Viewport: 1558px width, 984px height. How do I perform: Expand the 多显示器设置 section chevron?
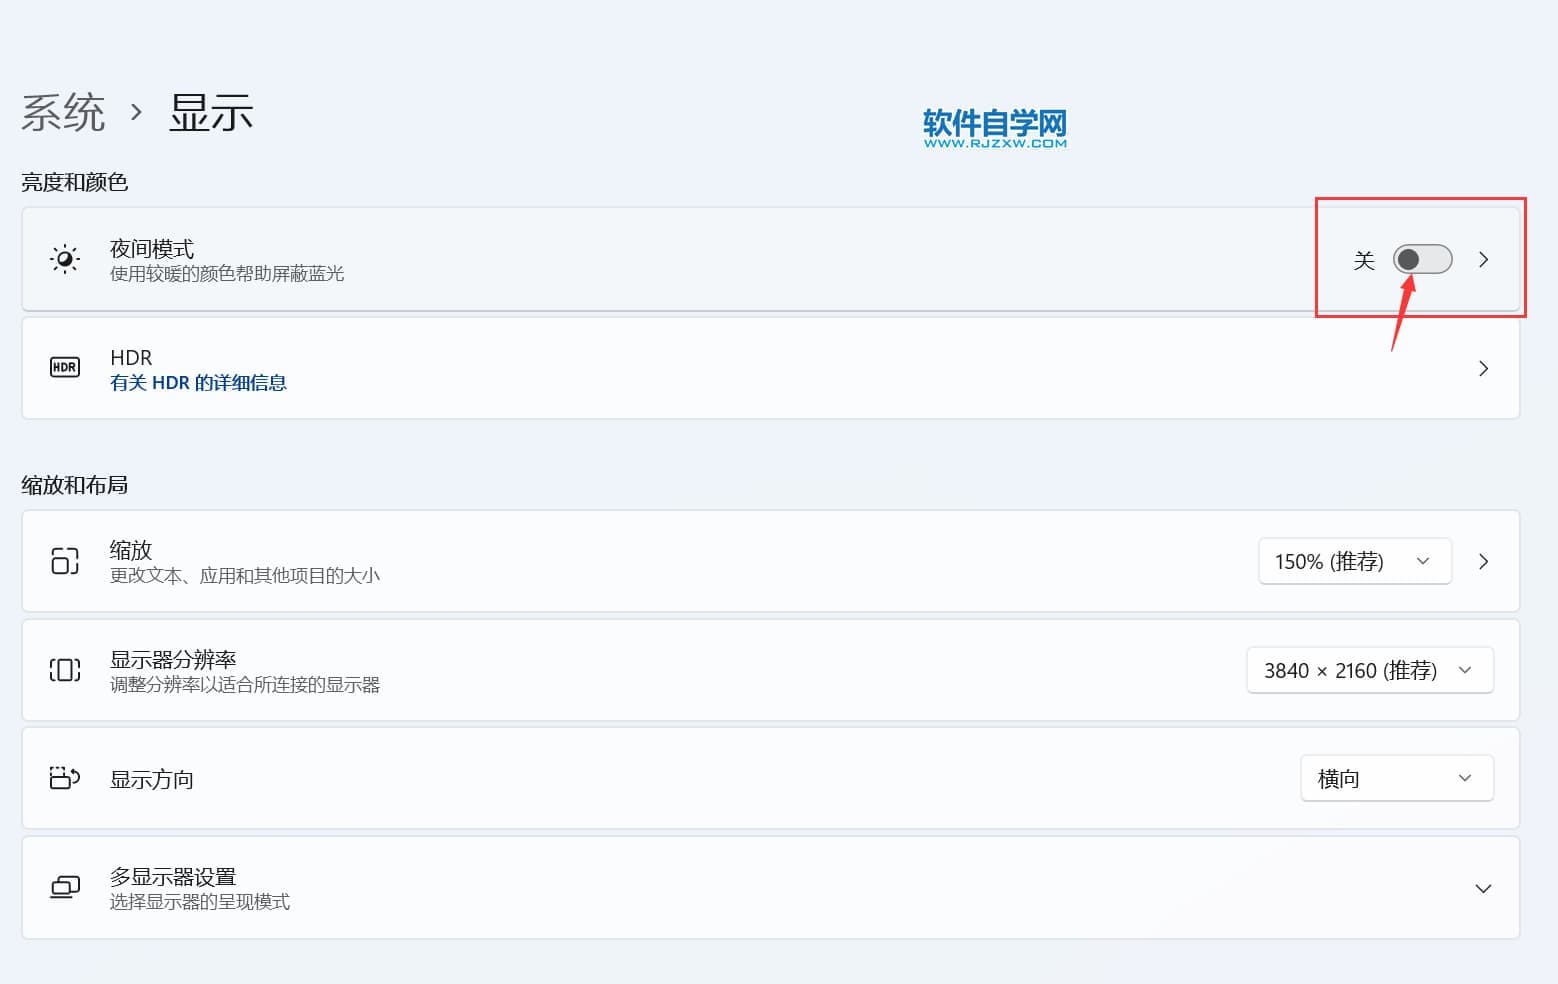pos(1483,888)
